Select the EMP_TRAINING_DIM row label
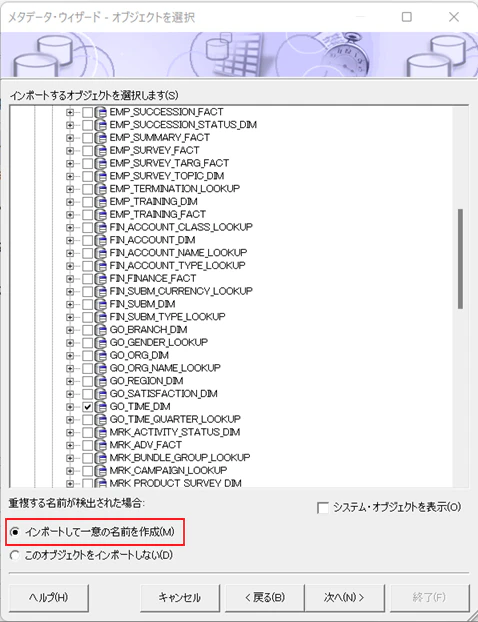The height and width of the screenshot is (622, 478). point(154,201)
